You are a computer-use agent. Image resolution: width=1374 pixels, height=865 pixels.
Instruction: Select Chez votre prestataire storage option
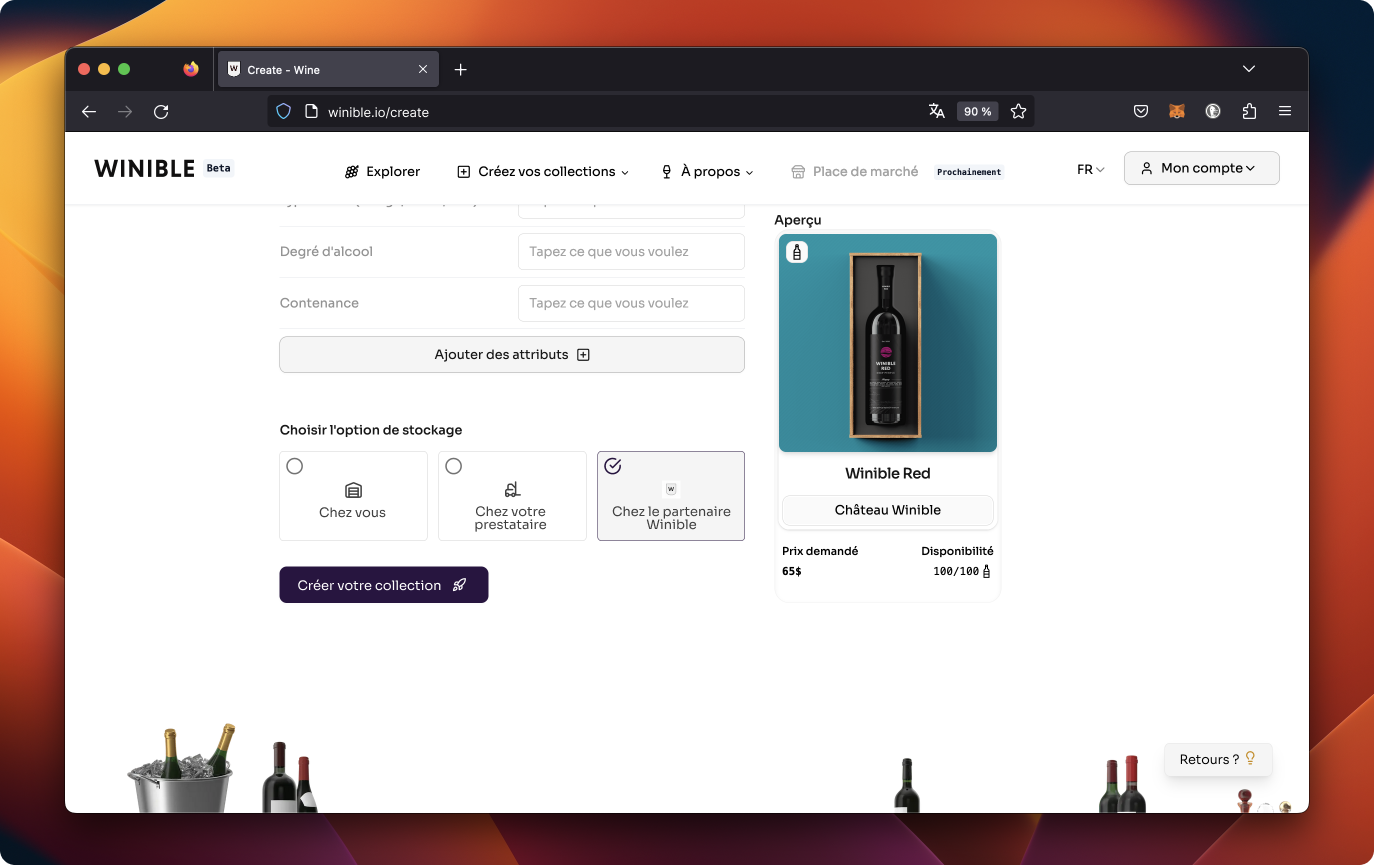pos(512,496)
